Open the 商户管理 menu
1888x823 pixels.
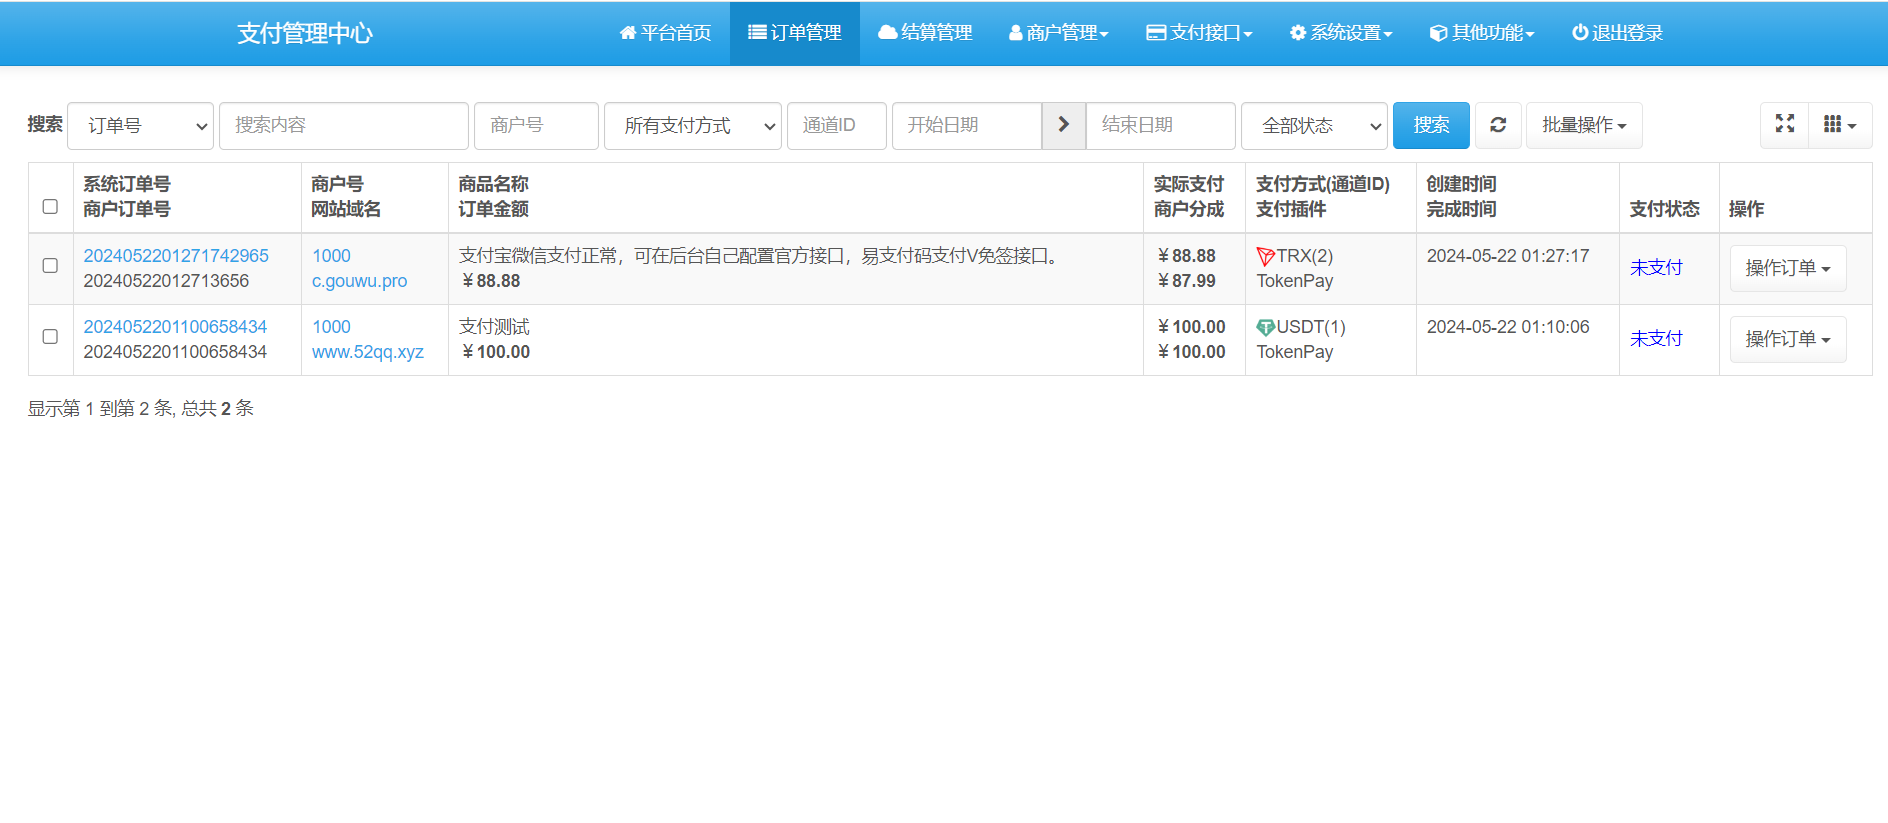[x=1059, y=33]
